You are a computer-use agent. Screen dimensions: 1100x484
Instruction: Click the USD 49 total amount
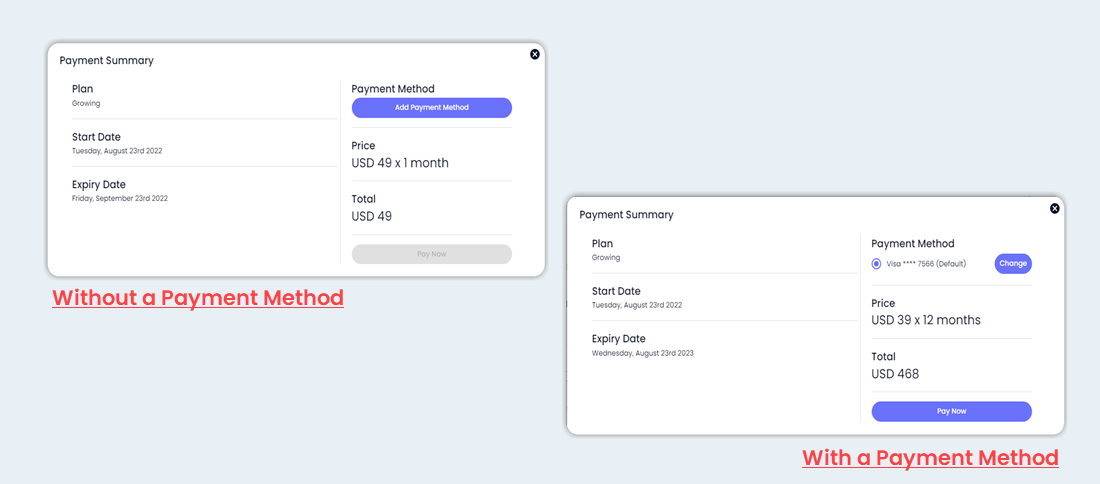pos(372,216)
